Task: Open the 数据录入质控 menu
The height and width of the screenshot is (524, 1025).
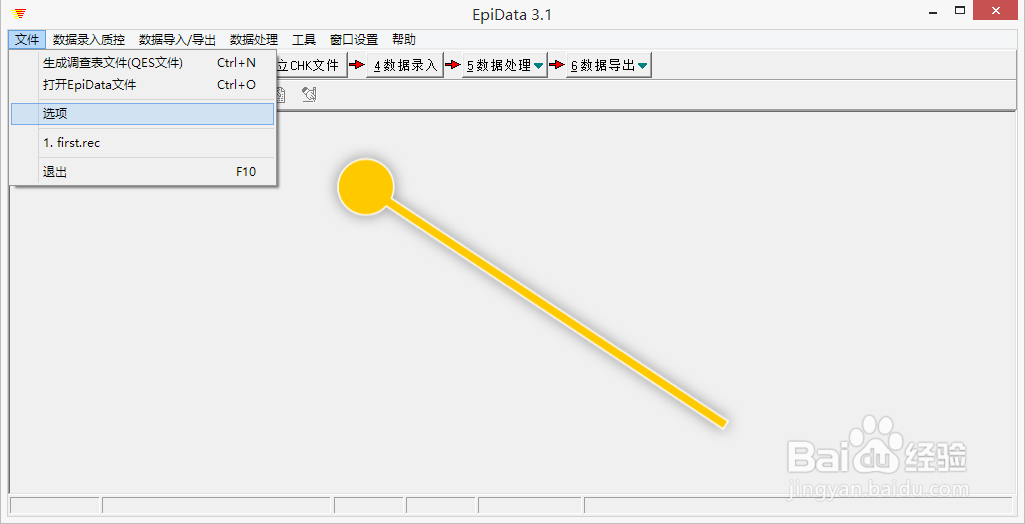Action: (89, 39)
